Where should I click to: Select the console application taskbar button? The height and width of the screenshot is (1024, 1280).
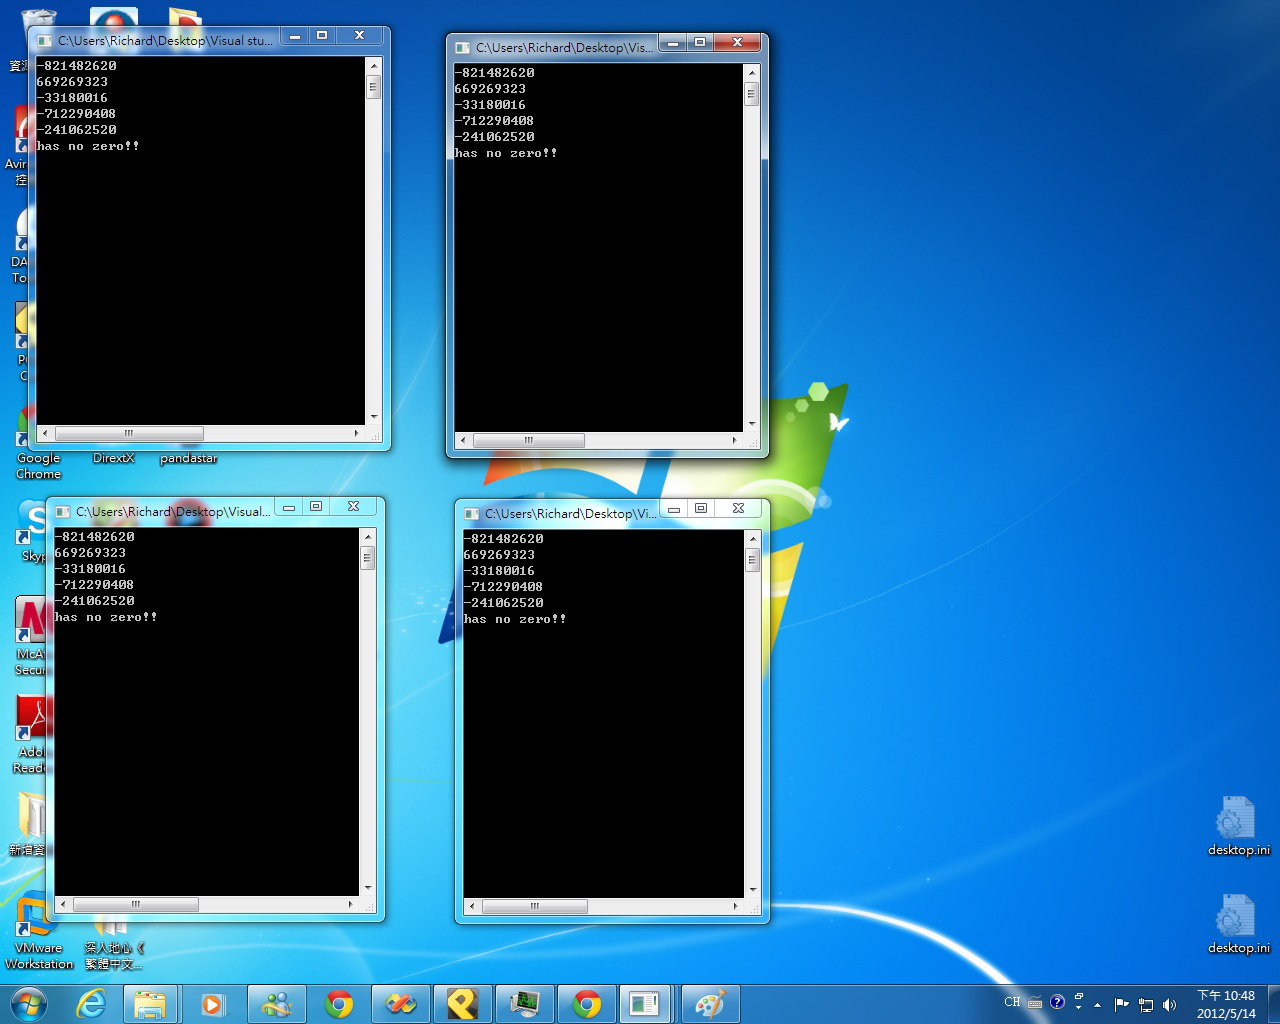coord(644,1004)
